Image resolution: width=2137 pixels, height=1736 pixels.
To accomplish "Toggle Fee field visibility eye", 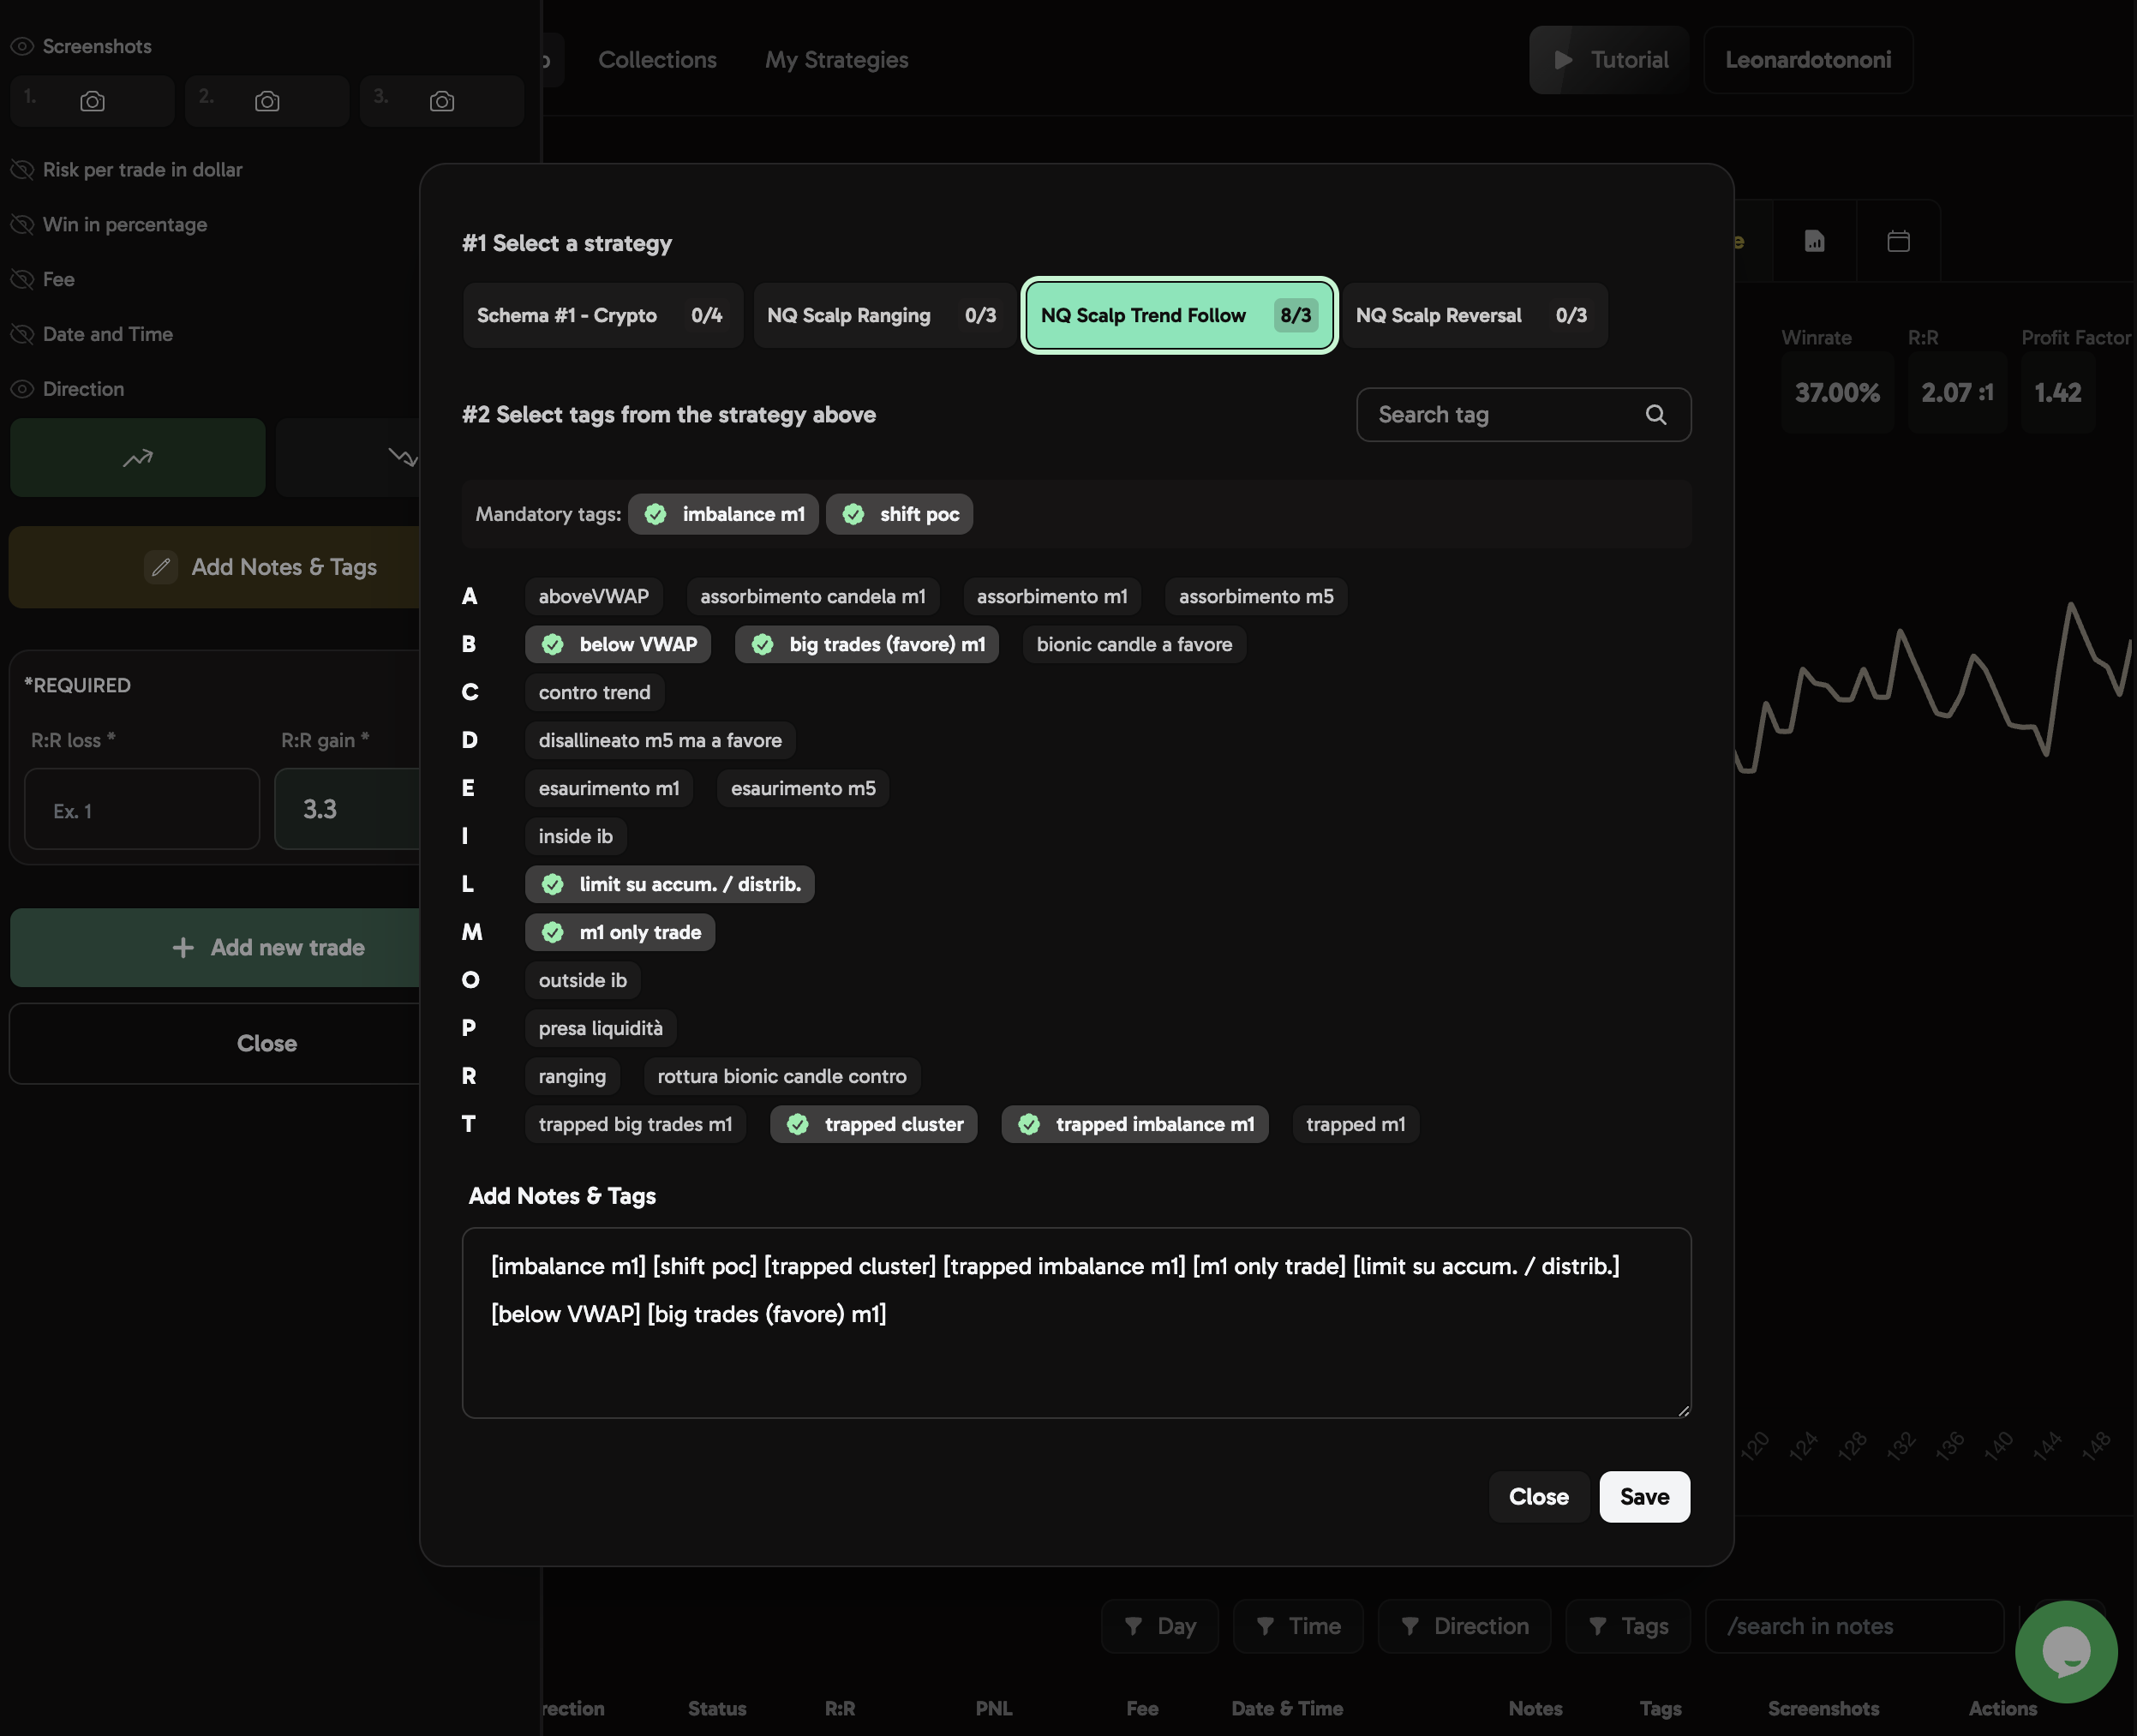I will (22, 280).
